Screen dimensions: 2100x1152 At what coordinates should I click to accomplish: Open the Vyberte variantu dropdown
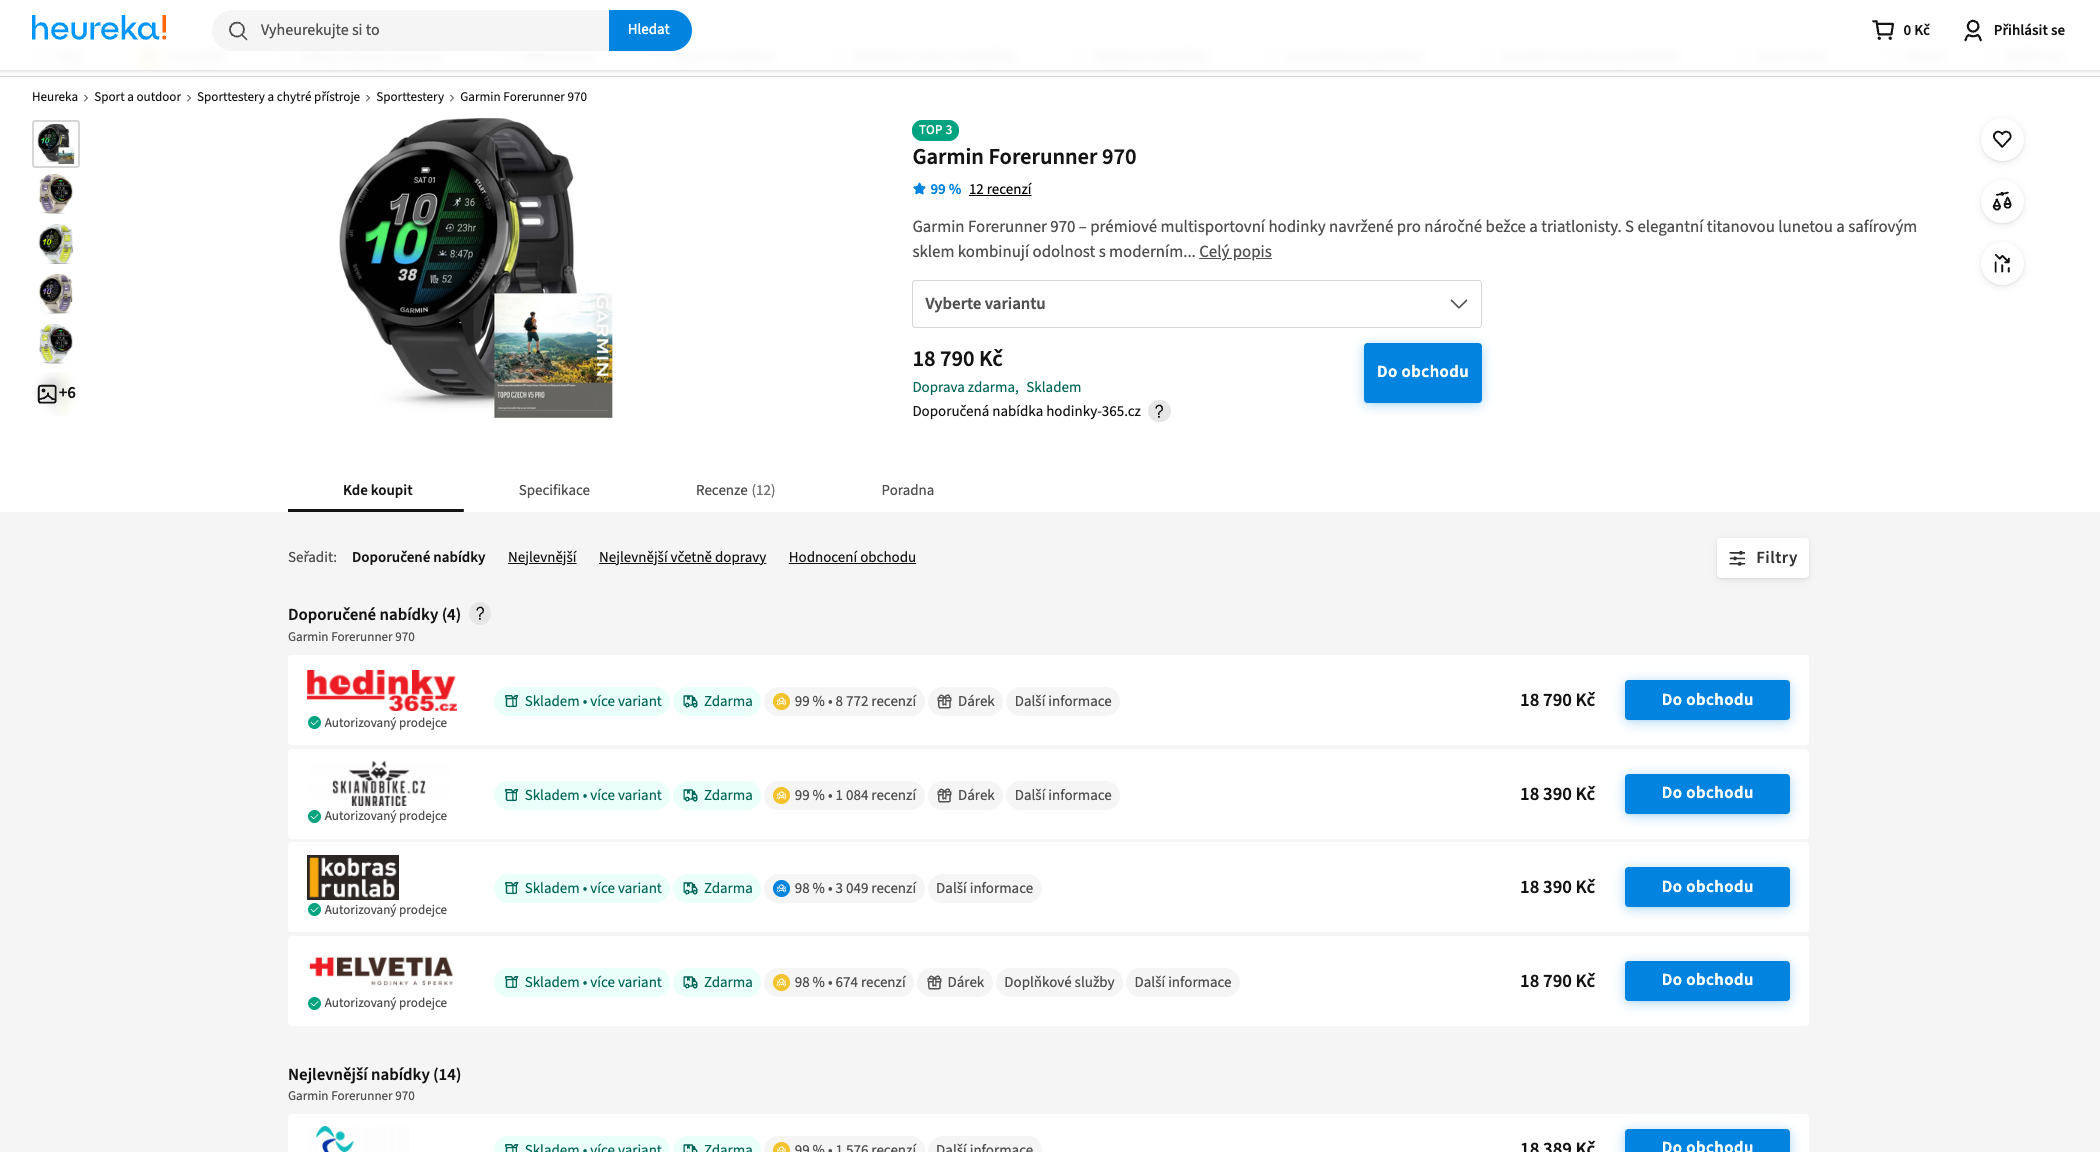pyautogui.click(x=1196, y=304)
